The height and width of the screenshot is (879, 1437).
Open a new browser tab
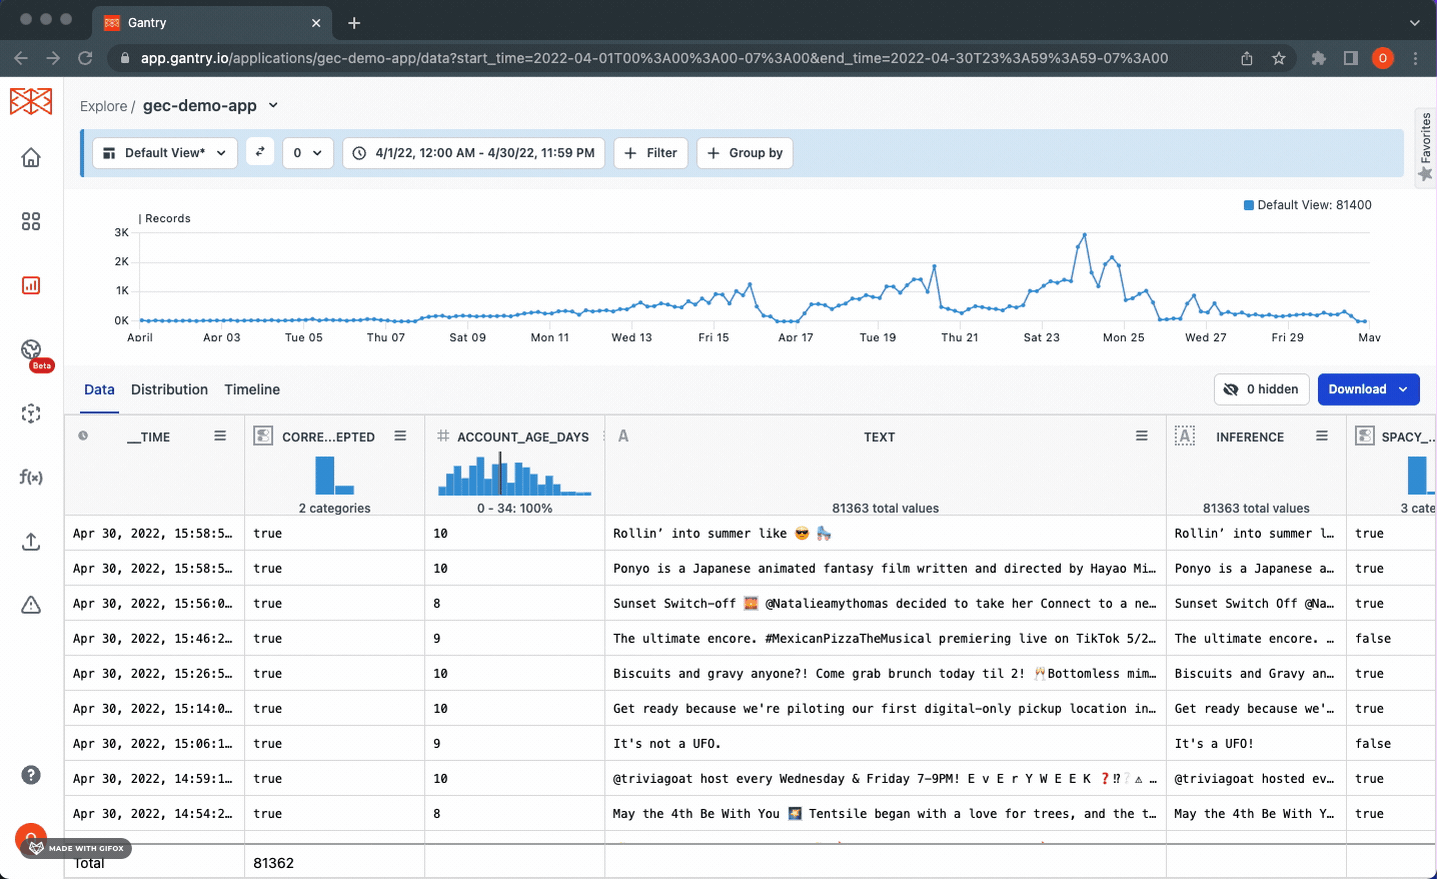pyautogui.click(x=354, y=22)
